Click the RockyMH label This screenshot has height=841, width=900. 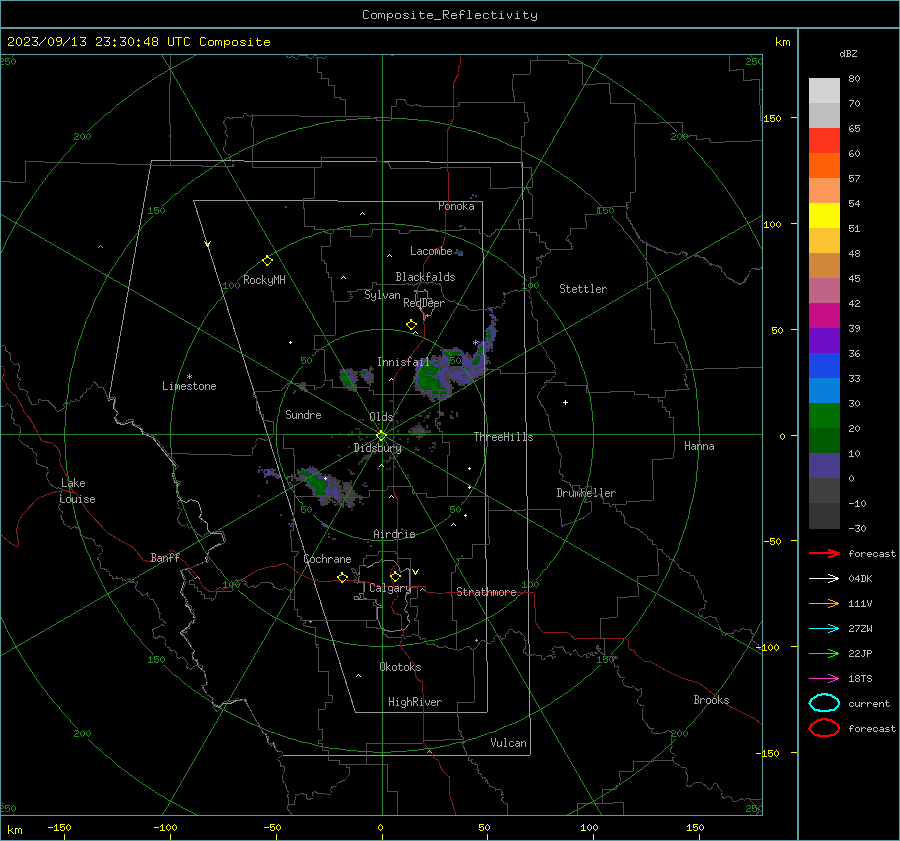click(x=264, y=280)
